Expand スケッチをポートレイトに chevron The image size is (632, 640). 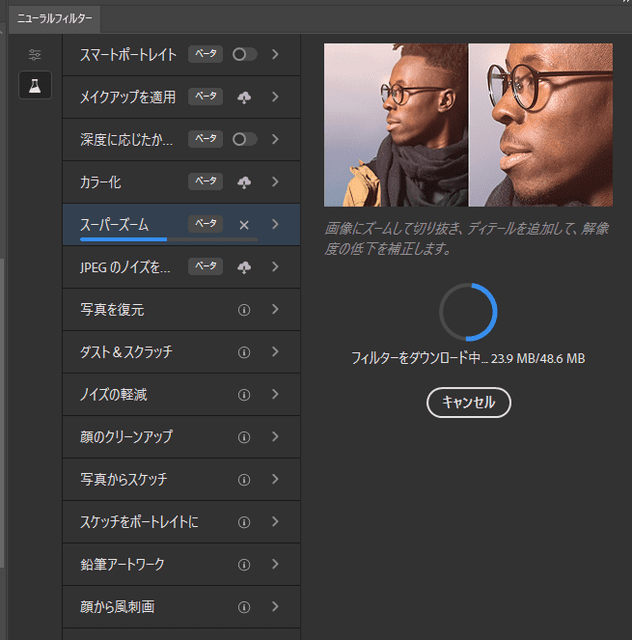coord(275,521)
